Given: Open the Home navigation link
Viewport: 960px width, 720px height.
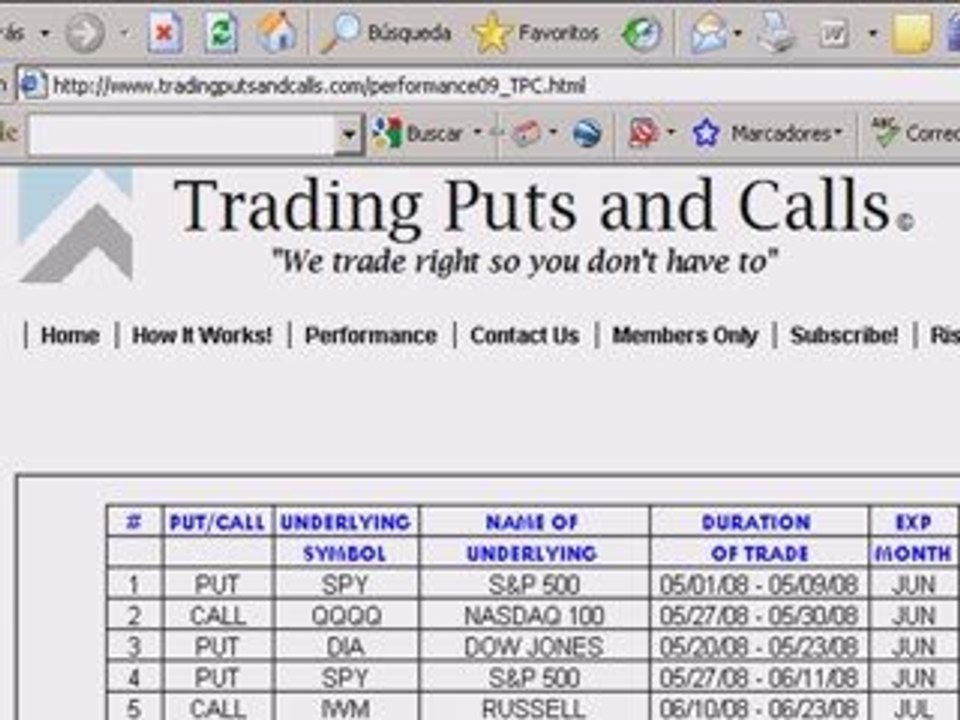Looking at the screenshot, I should (70, 335).
